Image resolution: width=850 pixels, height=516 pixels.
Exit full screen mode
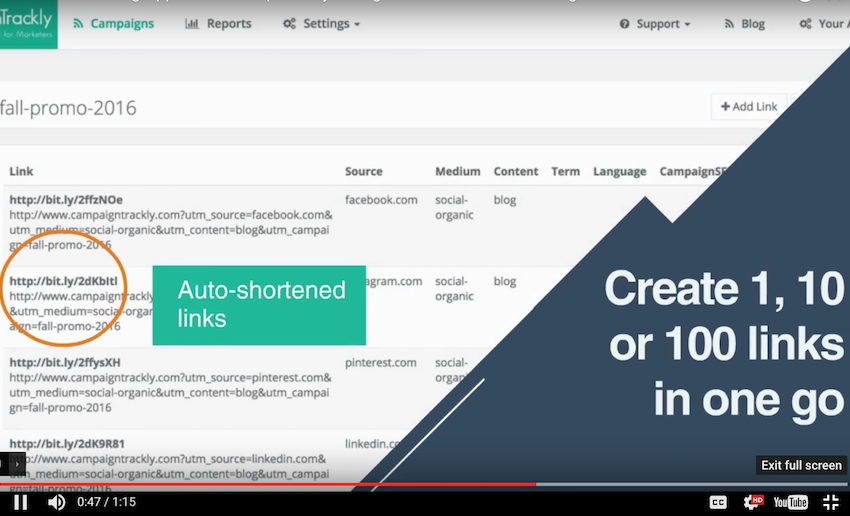click(x=830, y=502)
